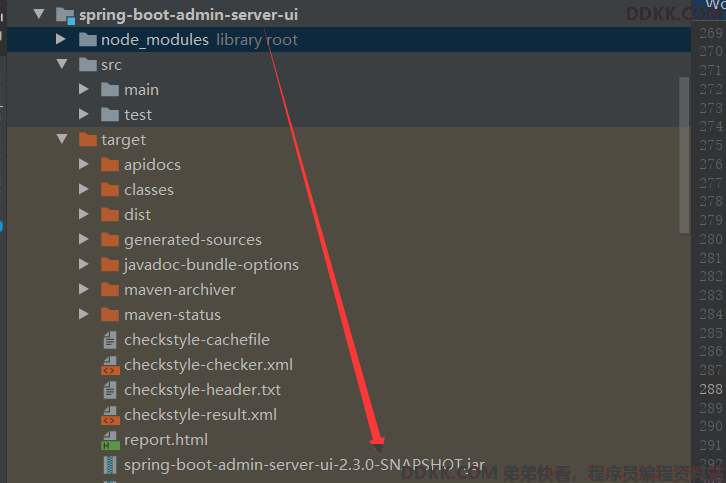Select the javadoc-bundle-options directory label
726x483 pixels.
[x=211, y=265]
